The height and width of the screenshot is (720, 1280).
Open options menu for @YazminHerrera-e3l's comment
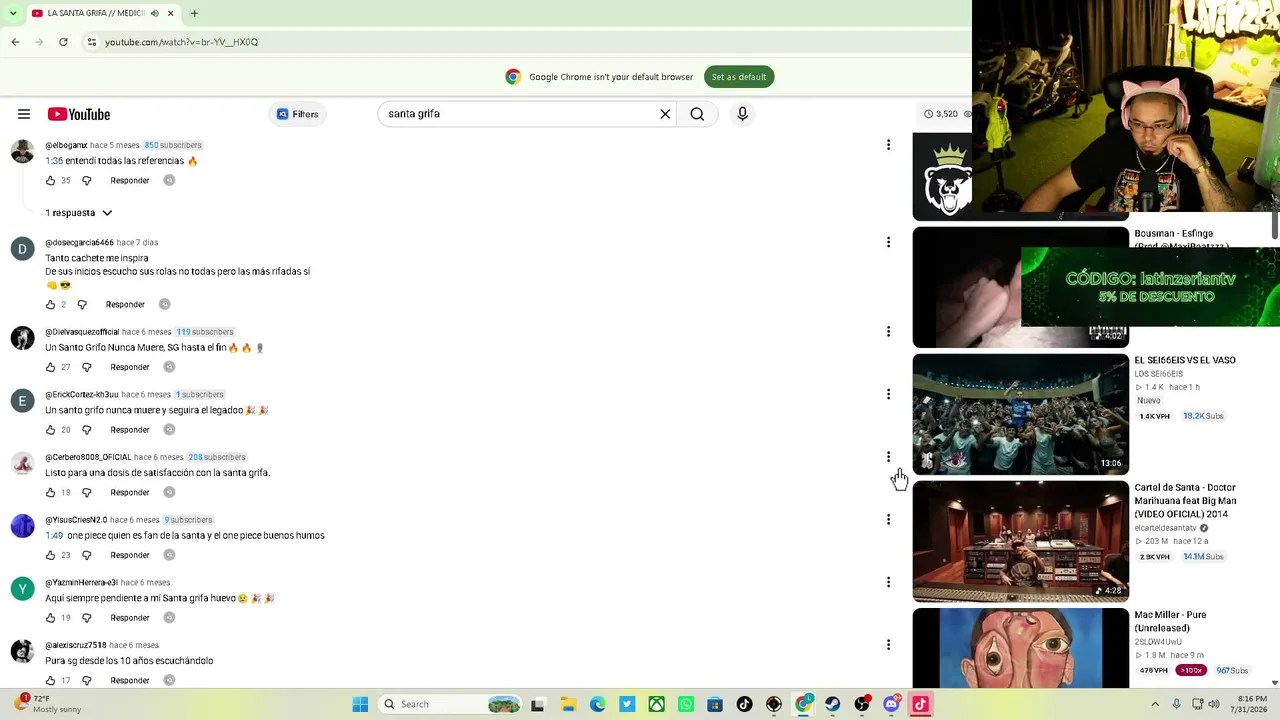coord(888,582)
